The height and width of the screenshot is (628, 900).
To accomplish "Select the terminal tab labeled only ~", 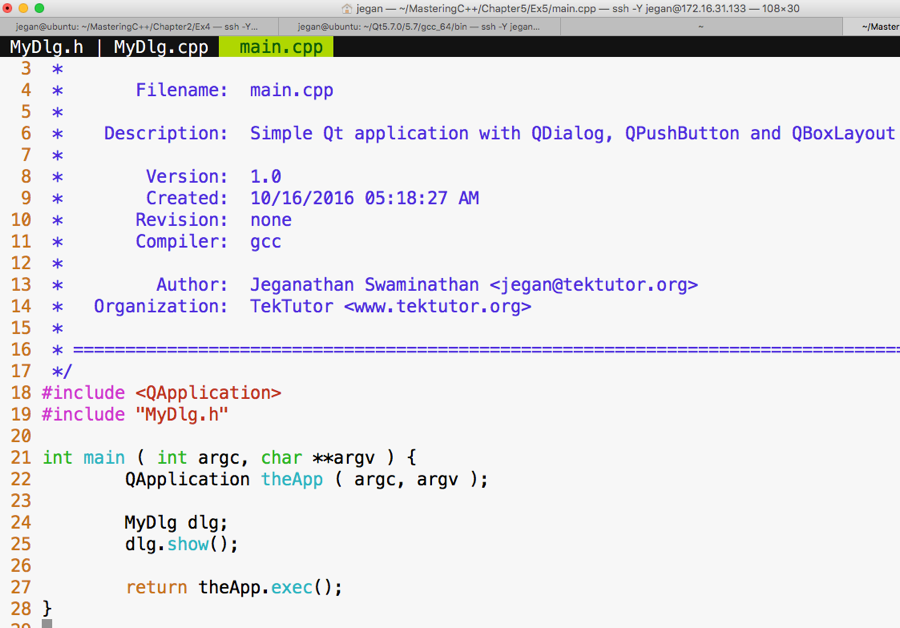I will [699, 27].
